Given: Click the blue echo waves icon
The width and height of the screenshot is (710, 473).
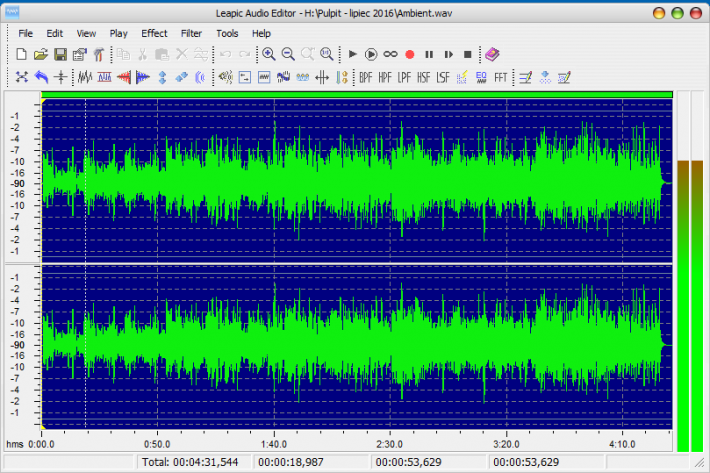Looking at the screenshot, I should [x=201, y=77].
